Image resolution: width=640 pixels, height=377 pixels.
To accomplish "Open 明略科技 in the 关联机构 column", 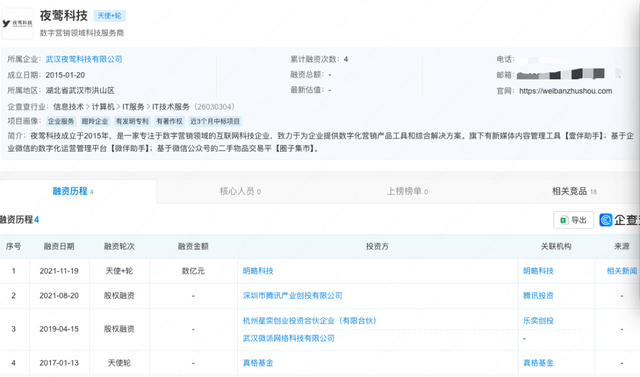I will pyautogui.click(x=538, y=271).
